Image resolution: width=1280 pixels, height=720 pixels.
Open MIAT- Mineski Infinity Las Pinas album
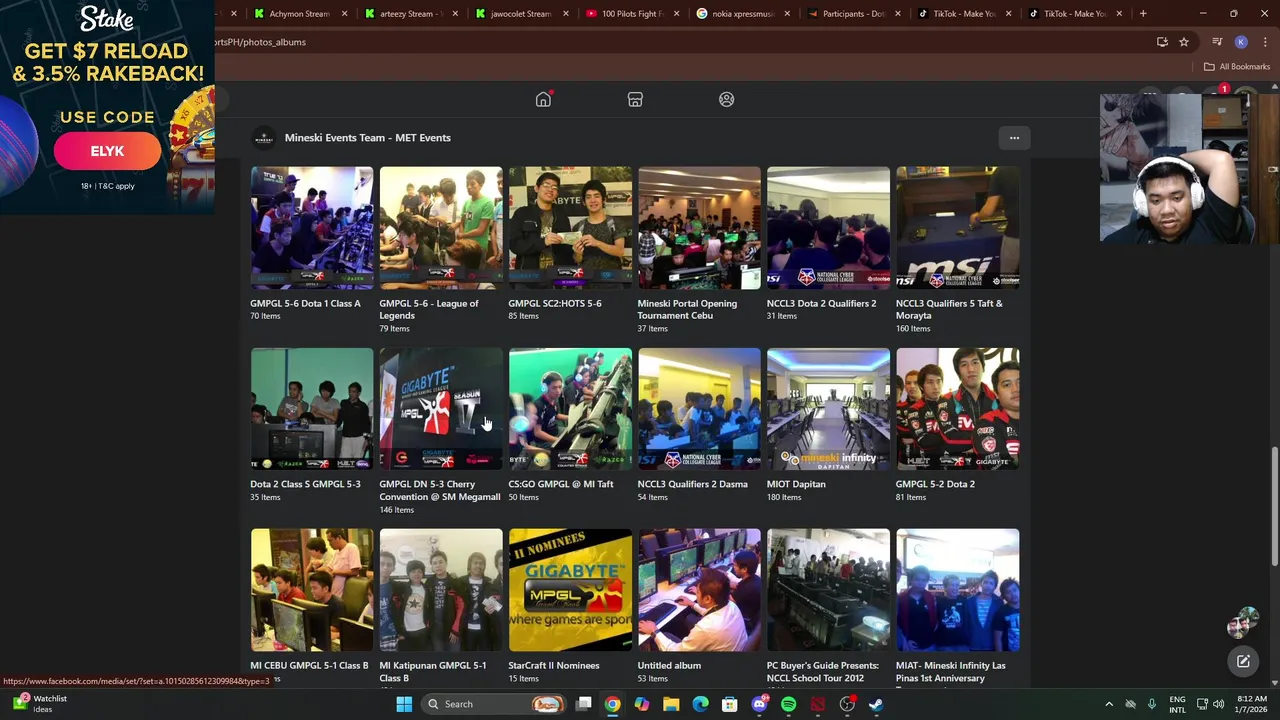tap(957, 590)
